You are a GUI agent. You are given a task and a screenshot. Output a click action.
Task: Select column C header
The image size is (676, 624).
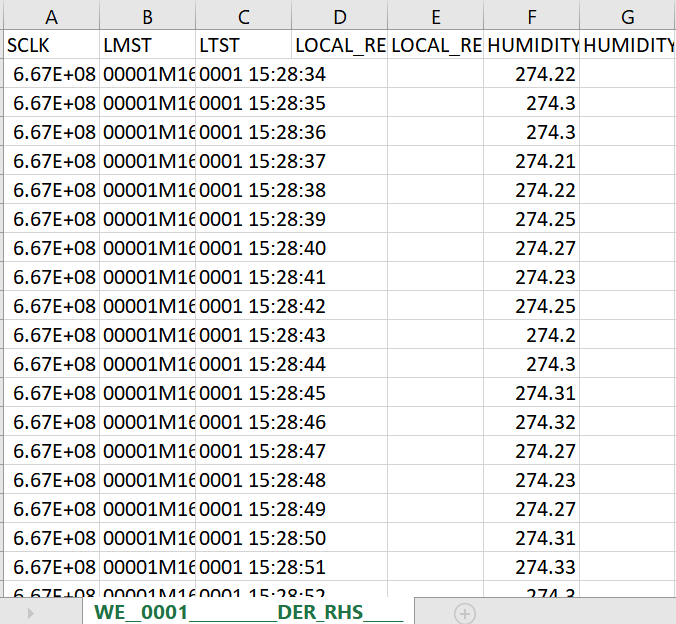[244, 17]
